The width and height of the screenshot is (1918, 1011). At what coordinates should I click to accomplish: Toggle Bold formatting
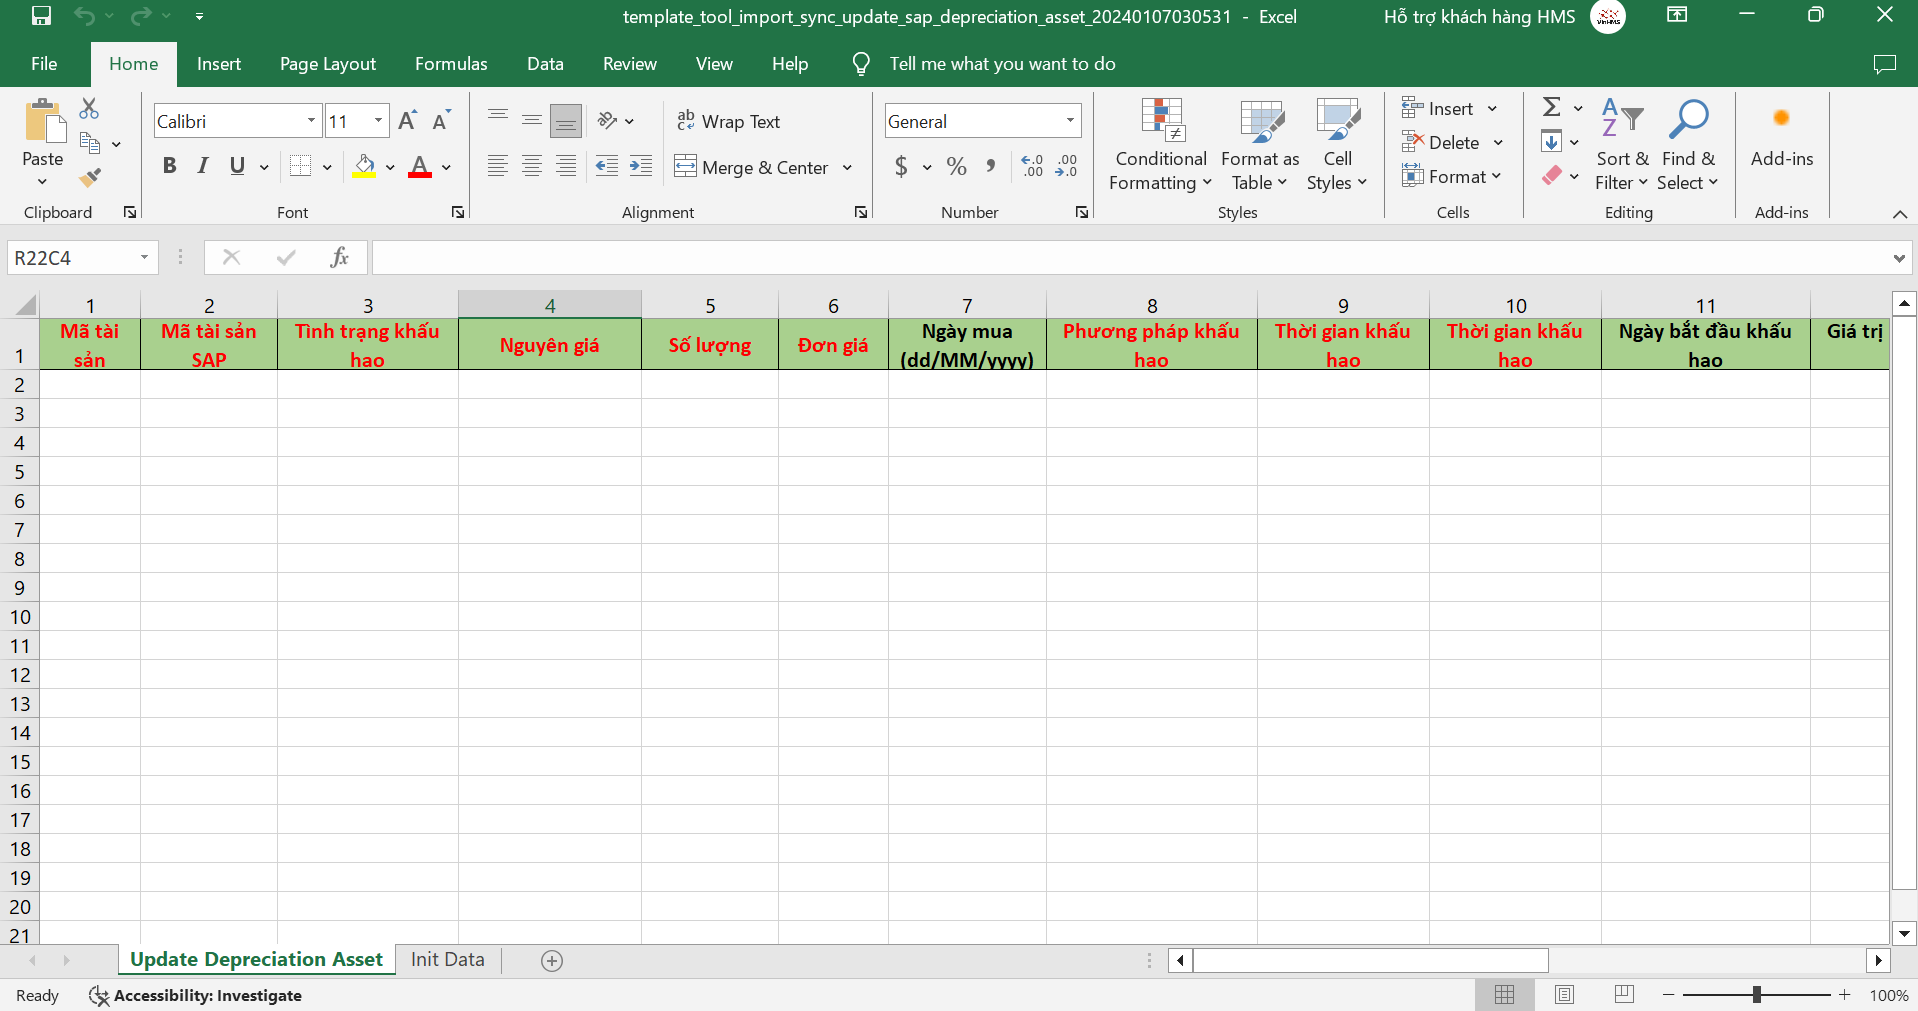tap(169, 166)
